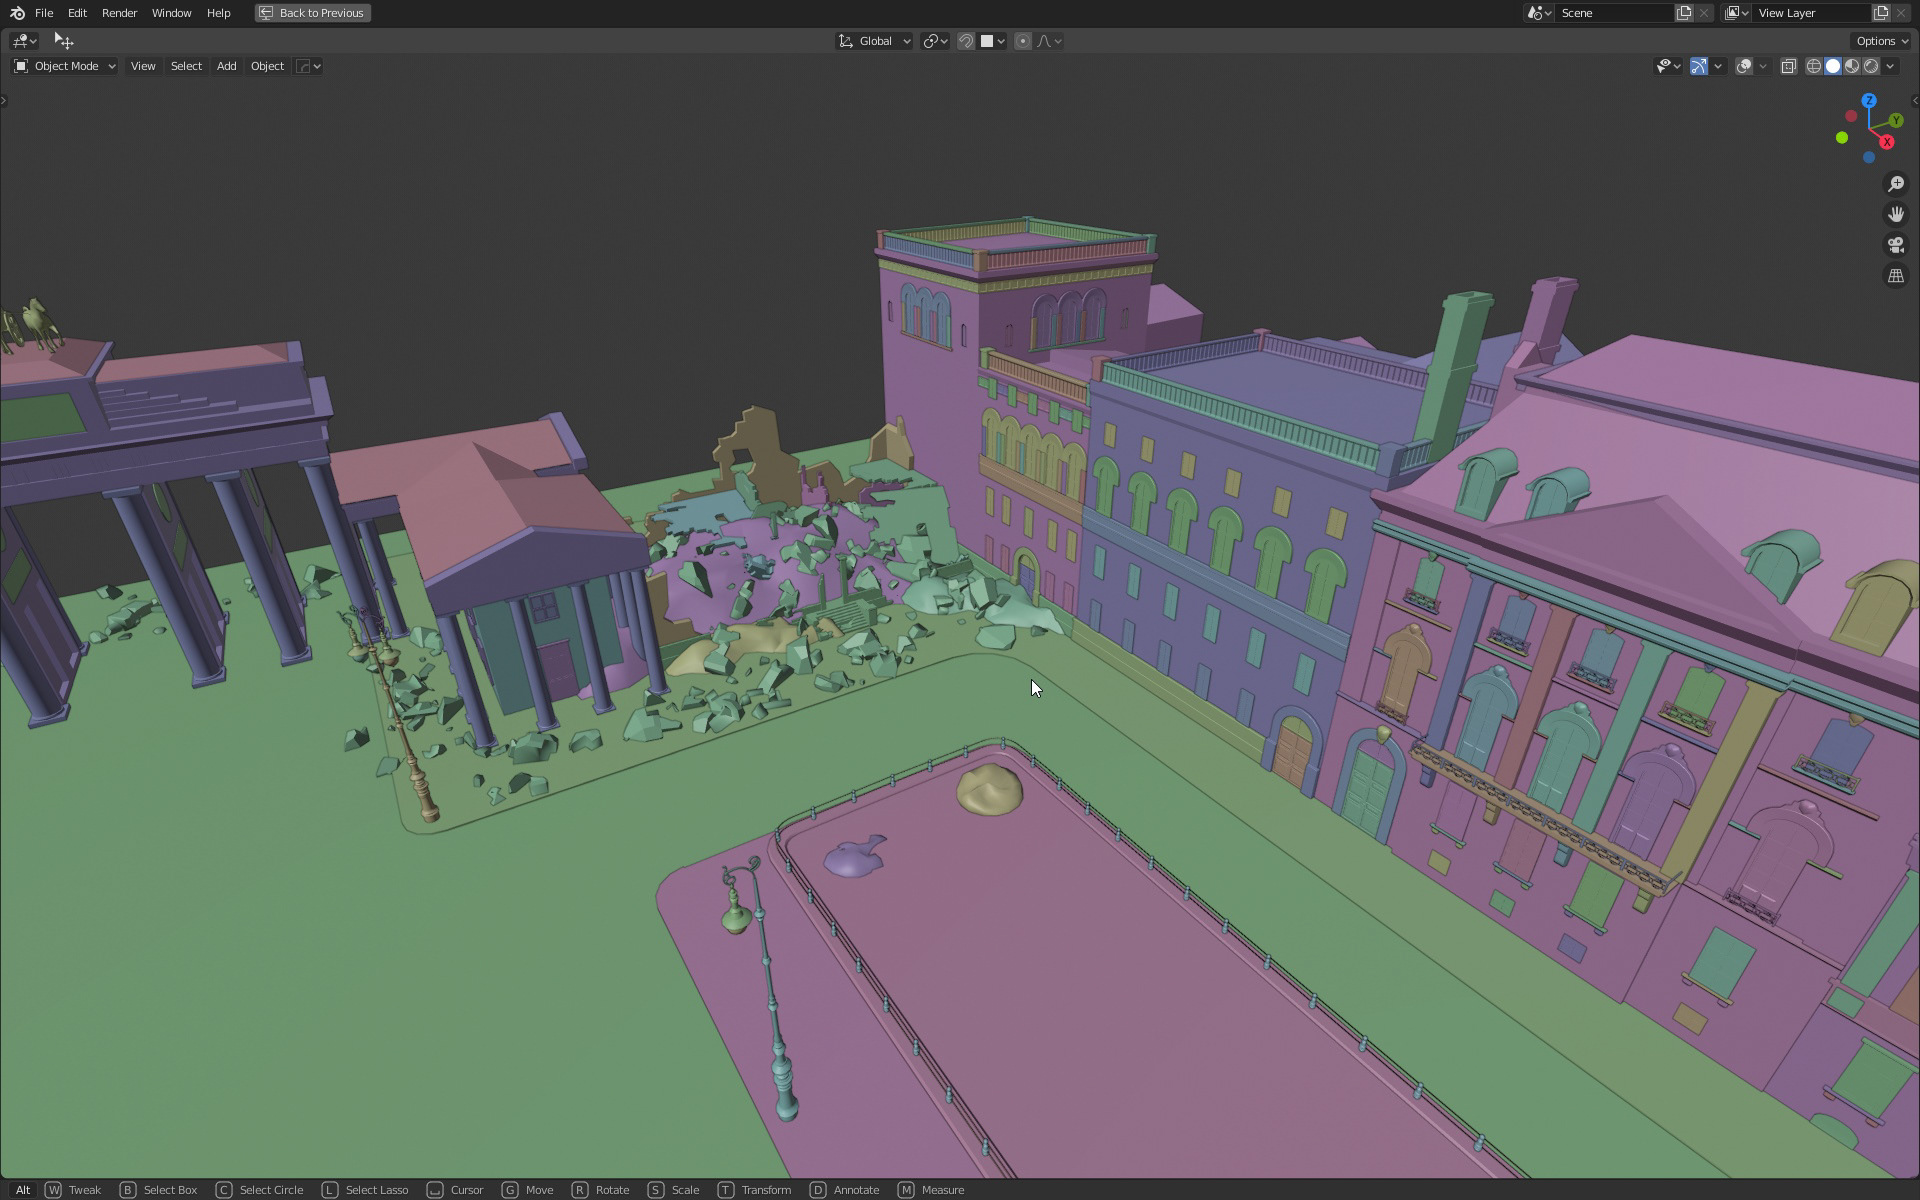Click the Editor Type selector icon
This screenshot has height=1200, width=1920.
click(x=18, y=40)
